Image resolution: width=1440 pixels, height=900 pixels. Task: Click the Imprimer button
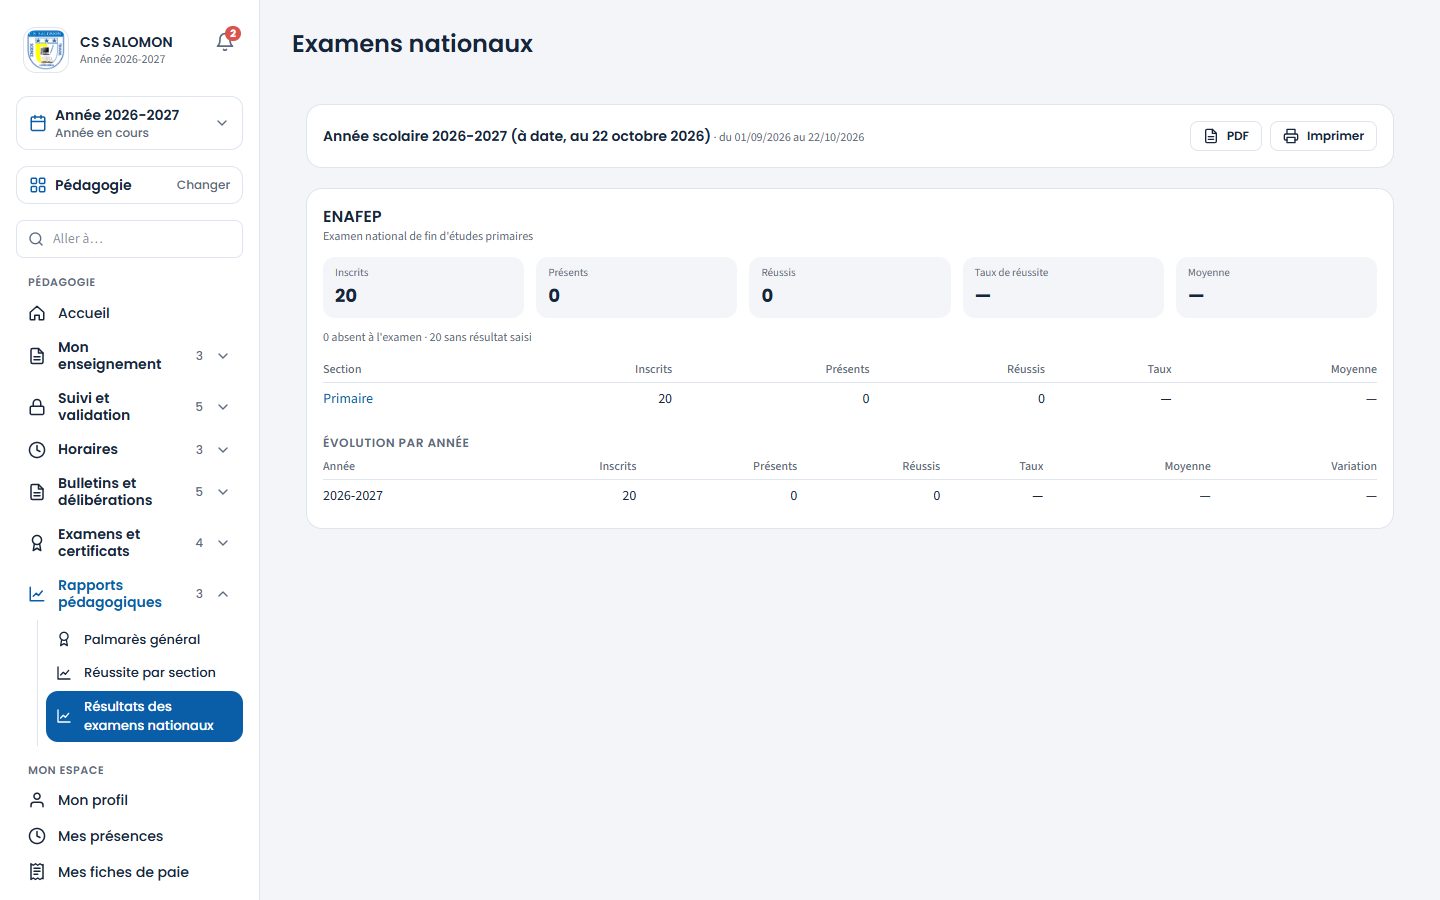[x=1323, y=136]
